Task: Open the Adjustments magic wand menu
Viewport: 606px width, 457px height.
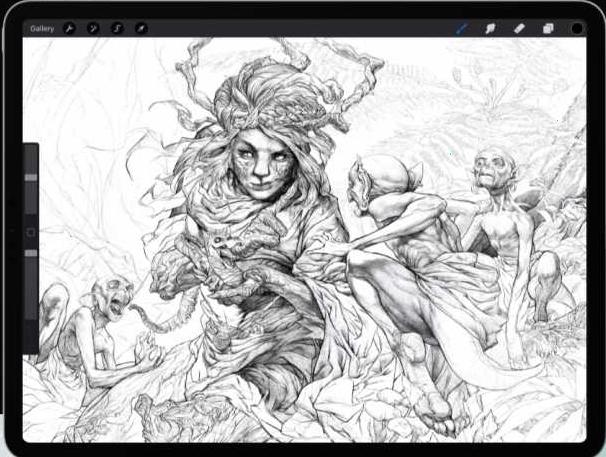Action: tap(93, 28)
